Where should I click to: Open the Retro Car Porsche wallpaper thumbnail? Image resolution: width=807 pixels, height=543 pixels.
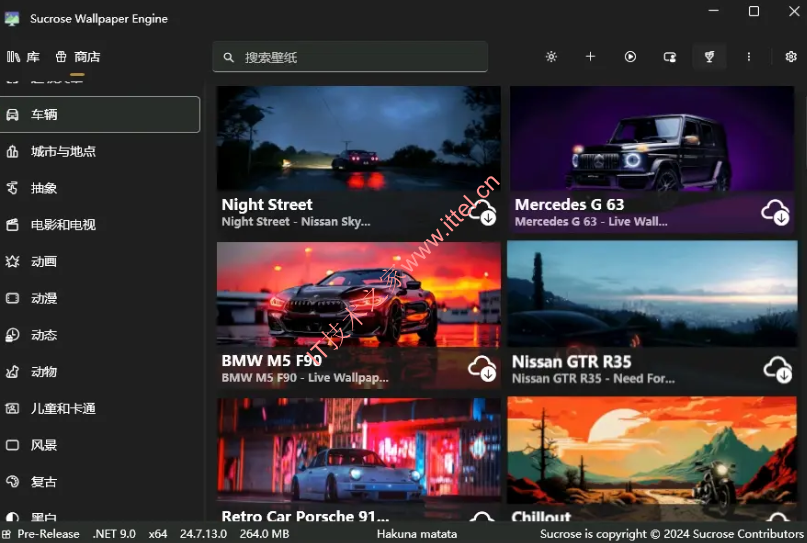359,449
